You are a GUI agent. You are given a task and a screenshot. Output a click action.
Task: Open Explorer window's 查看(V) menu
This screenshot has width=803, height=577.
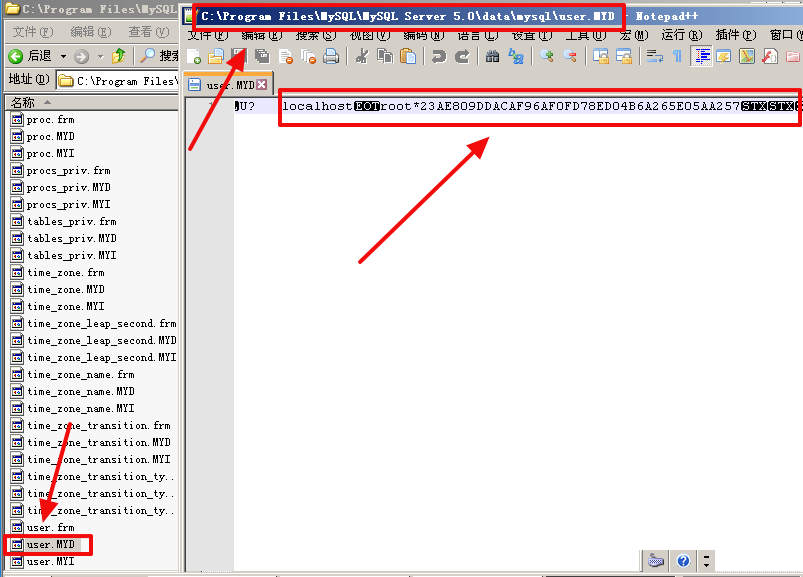tap(149, 32)
